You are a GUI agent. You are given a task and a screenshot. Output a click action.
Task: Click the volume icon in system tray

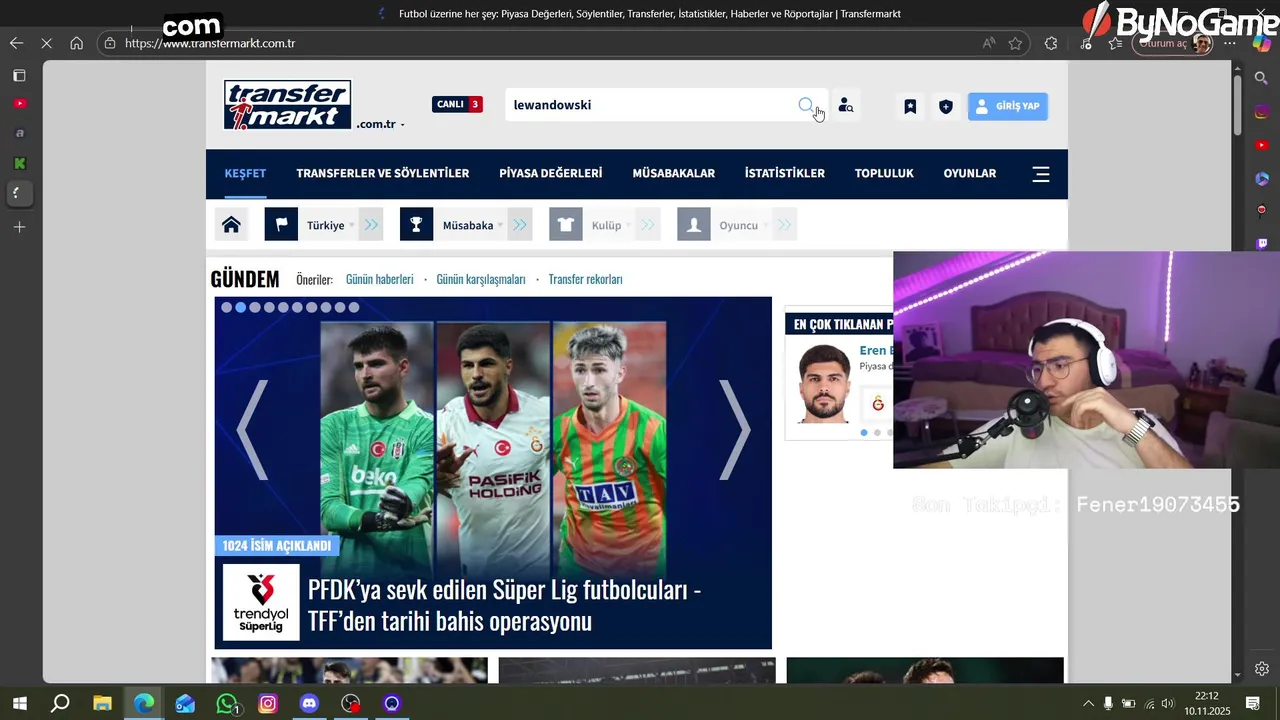pos(1167,704)
